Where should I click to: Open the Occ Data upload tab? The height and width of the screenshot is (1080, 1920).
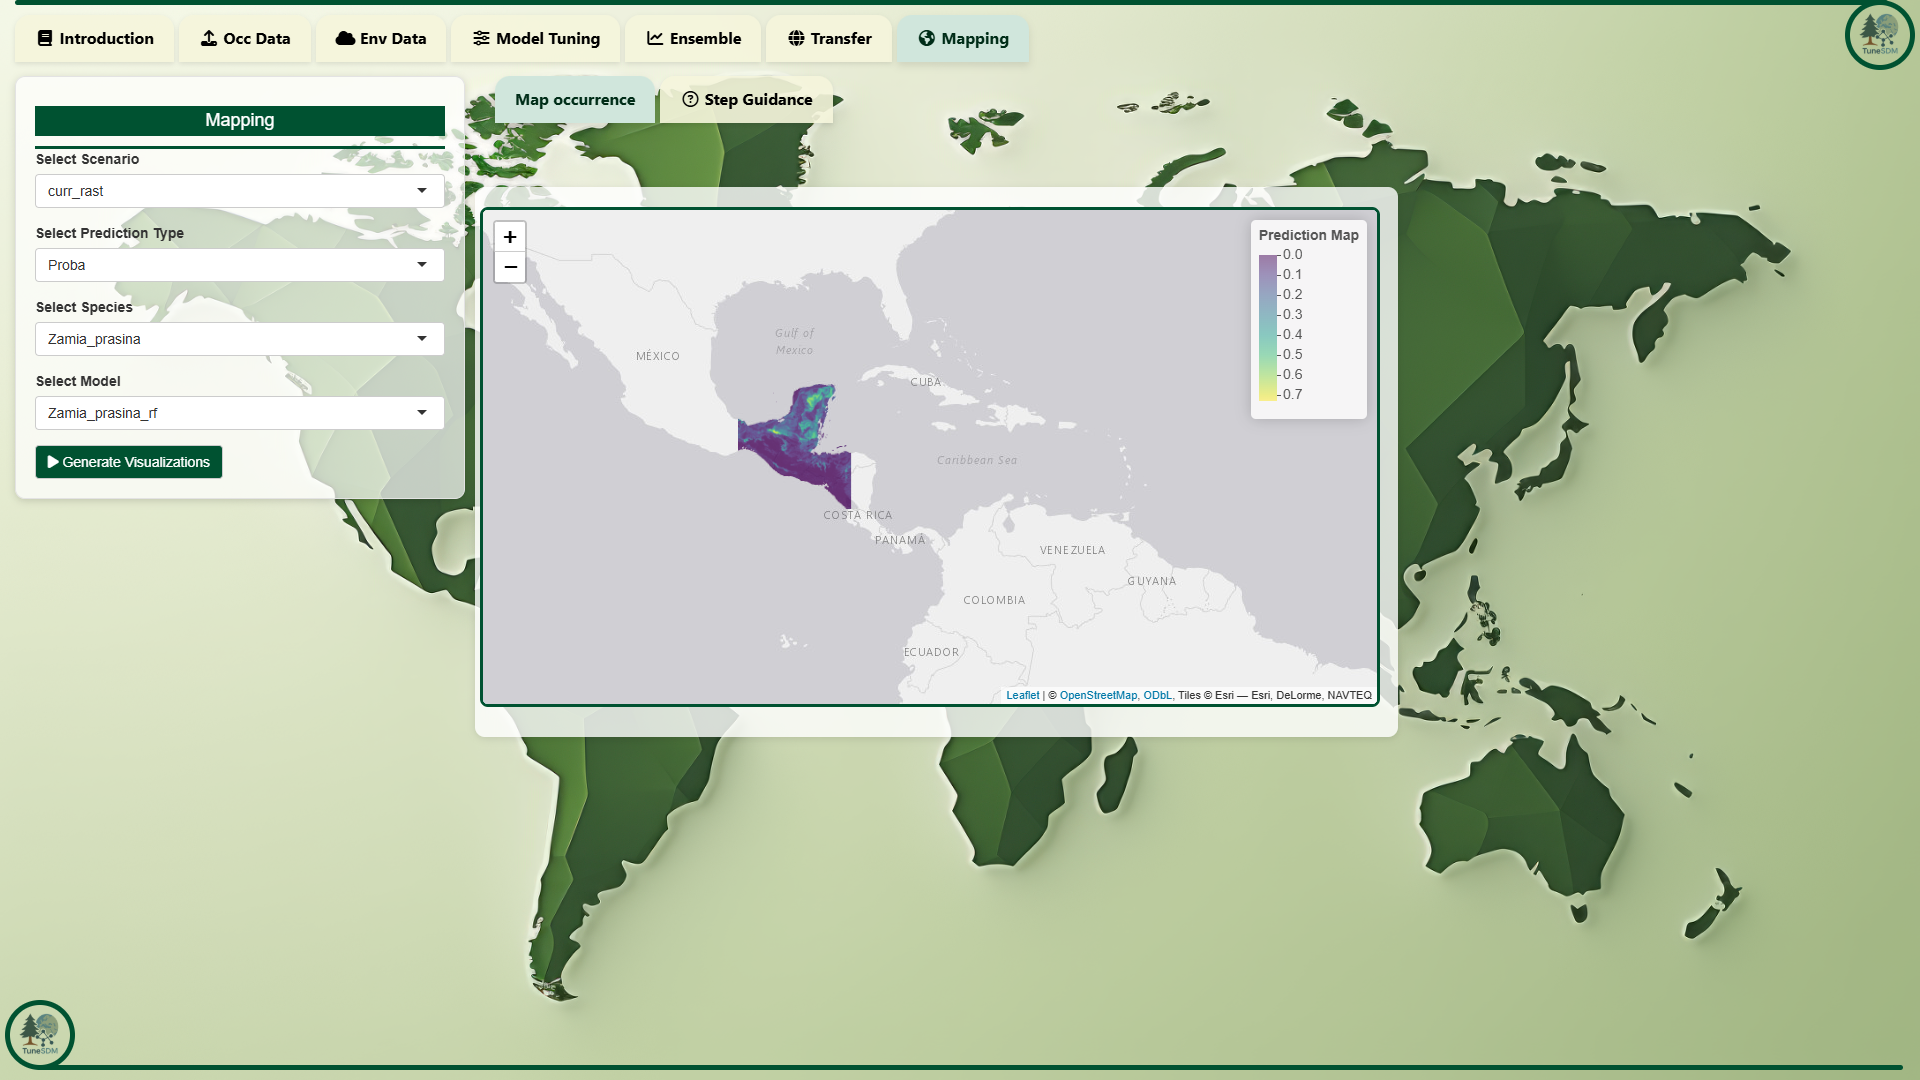(245, 39)
